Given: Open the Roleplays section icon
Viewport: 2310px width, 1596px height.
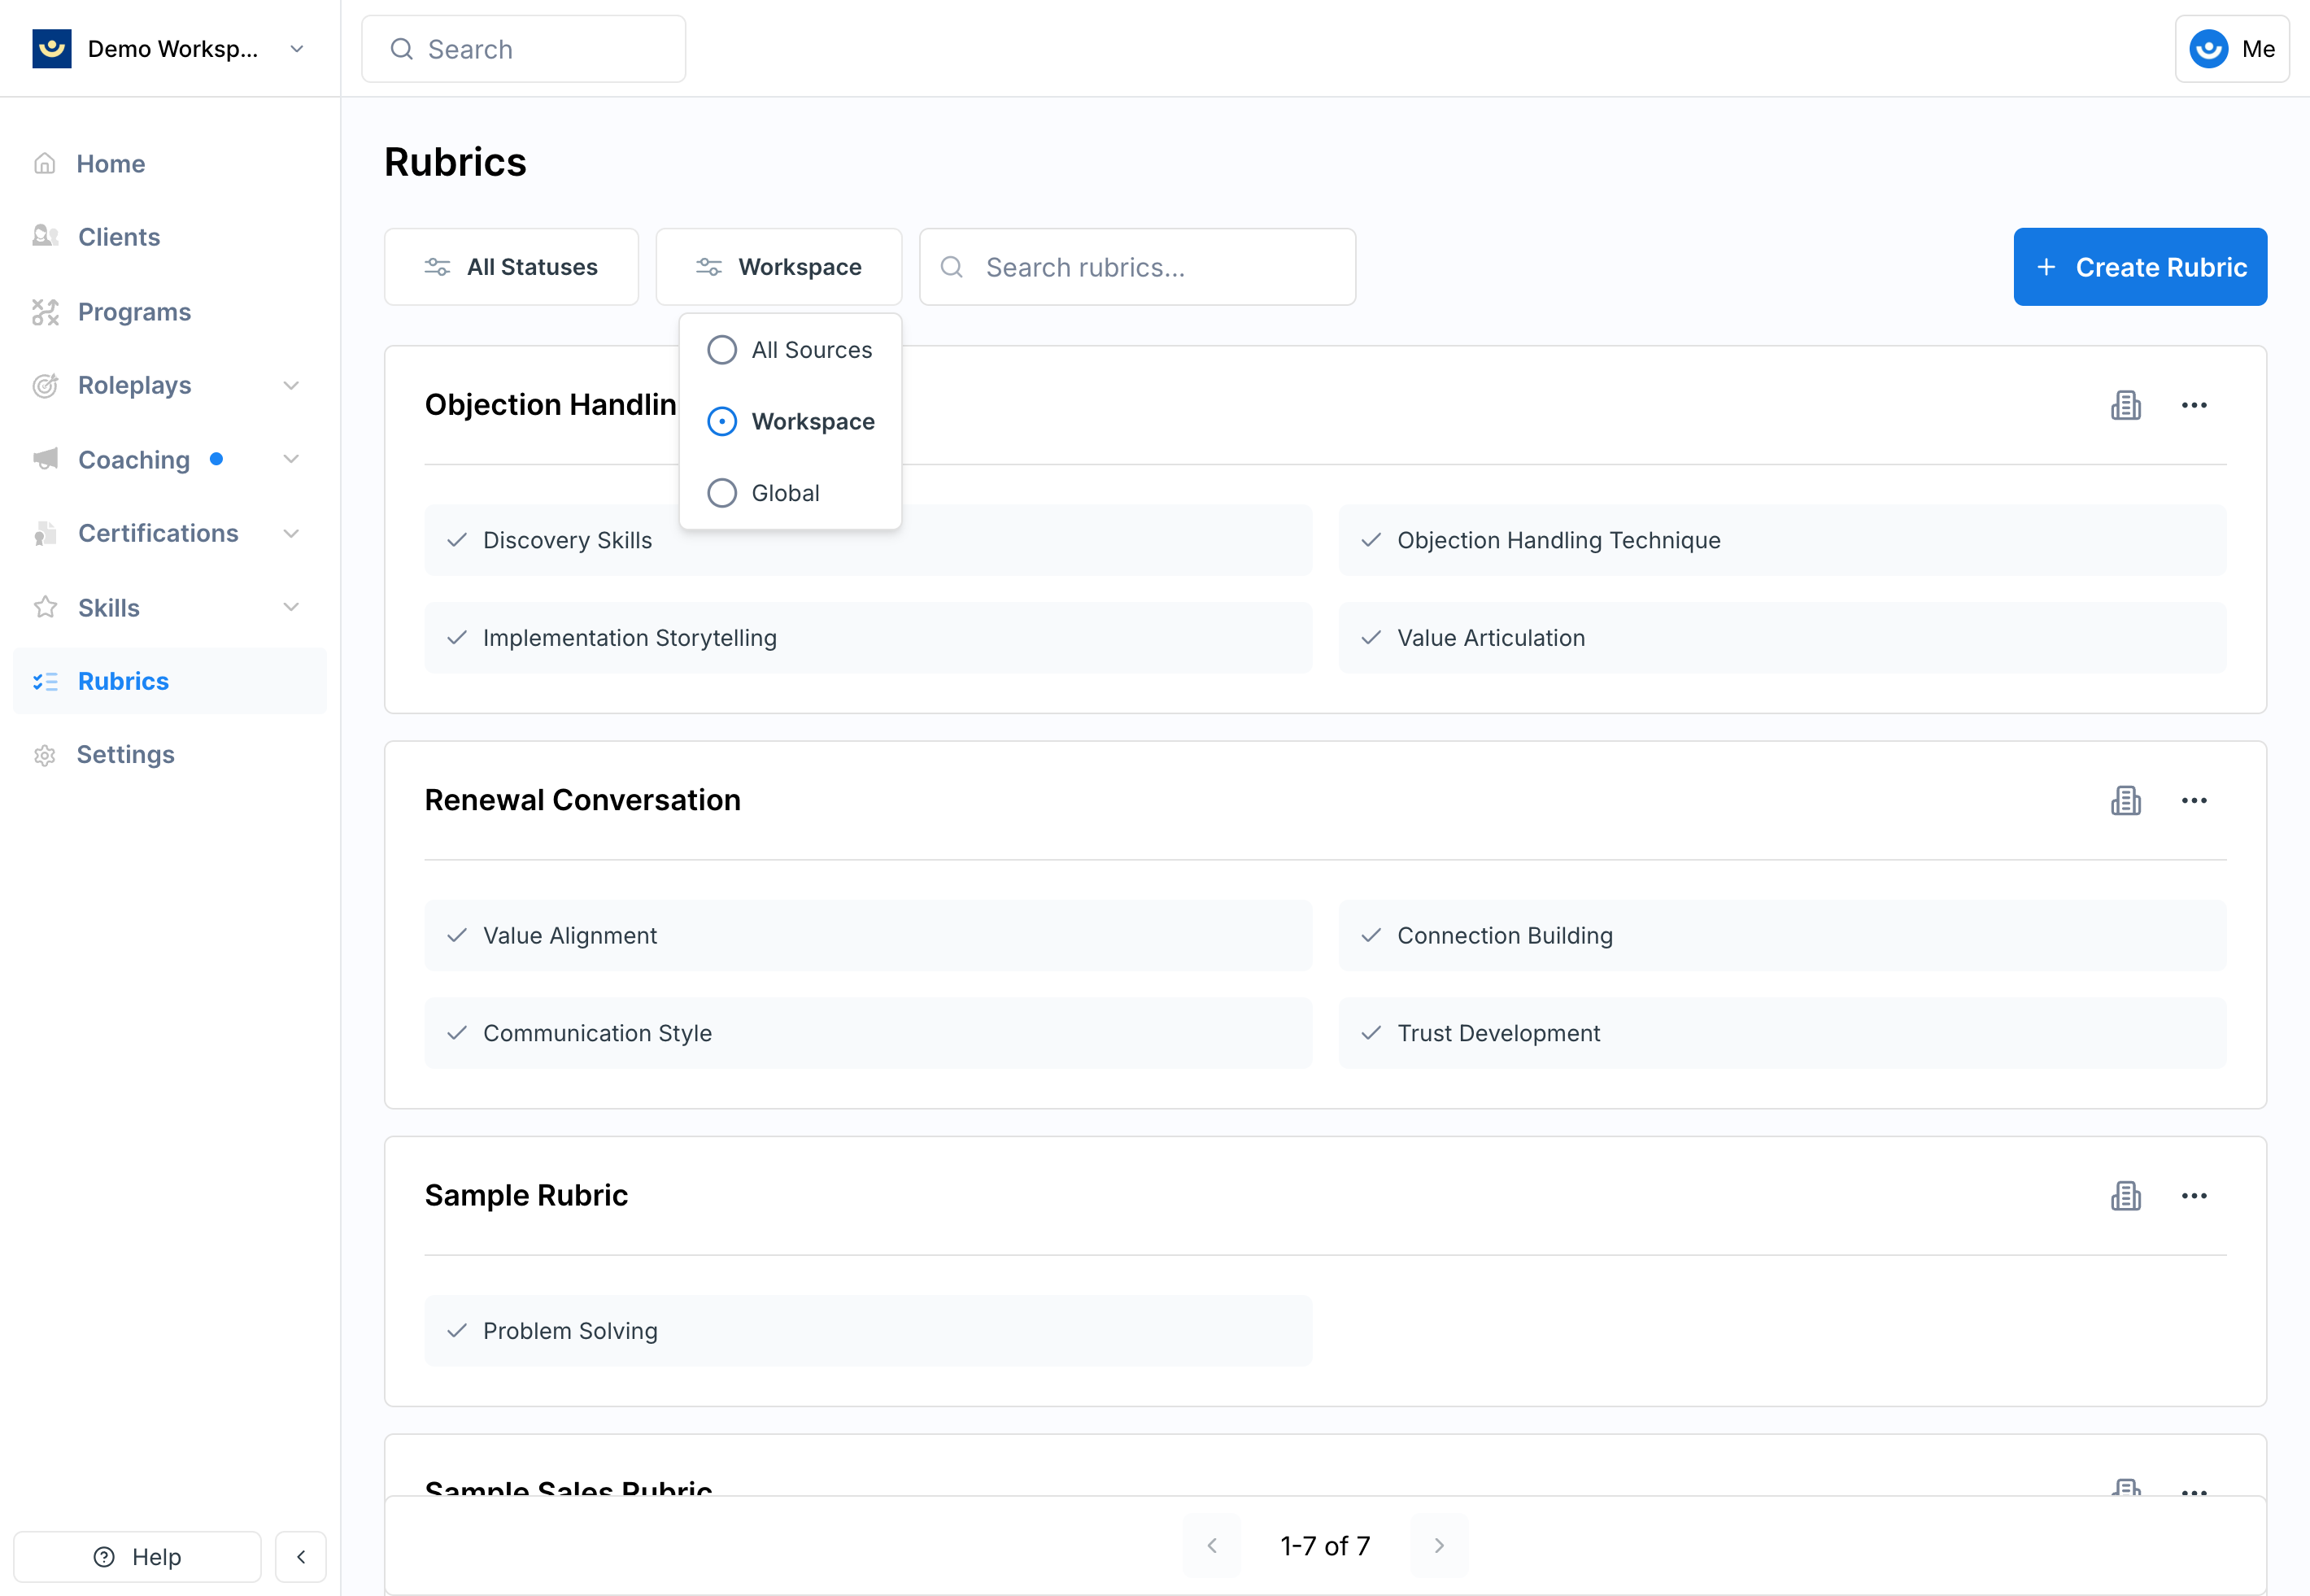Looking at the screenshot, I should coord(45,385).
